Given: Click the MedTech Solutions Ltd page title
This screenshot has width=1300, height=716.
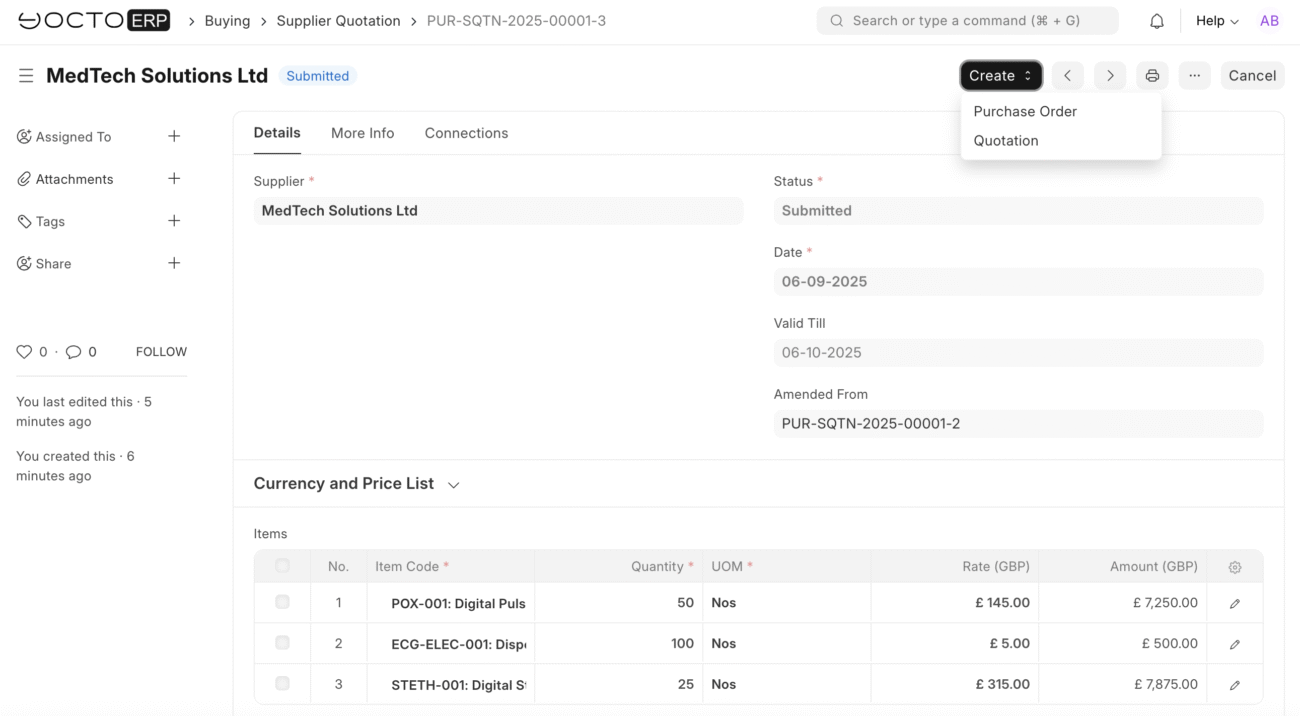Looking at the screenshot, I should [x=157, y=76].
